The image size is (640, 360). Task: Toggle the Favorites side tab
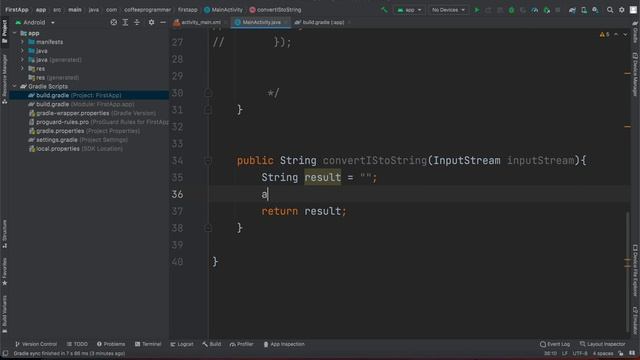click(4, 271)
